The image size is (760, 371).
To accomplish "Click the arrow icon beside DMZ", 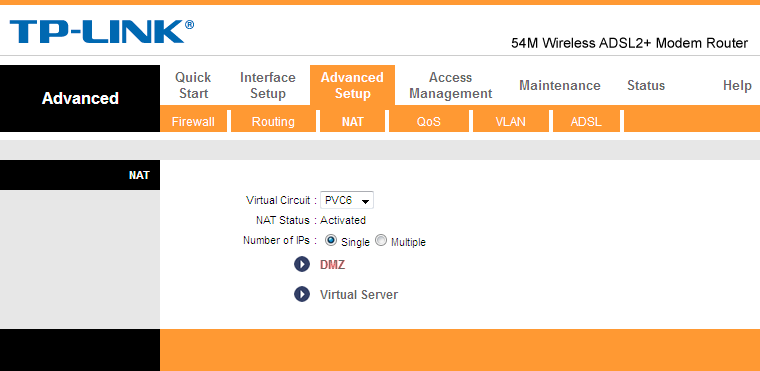I will pos(301,265).
